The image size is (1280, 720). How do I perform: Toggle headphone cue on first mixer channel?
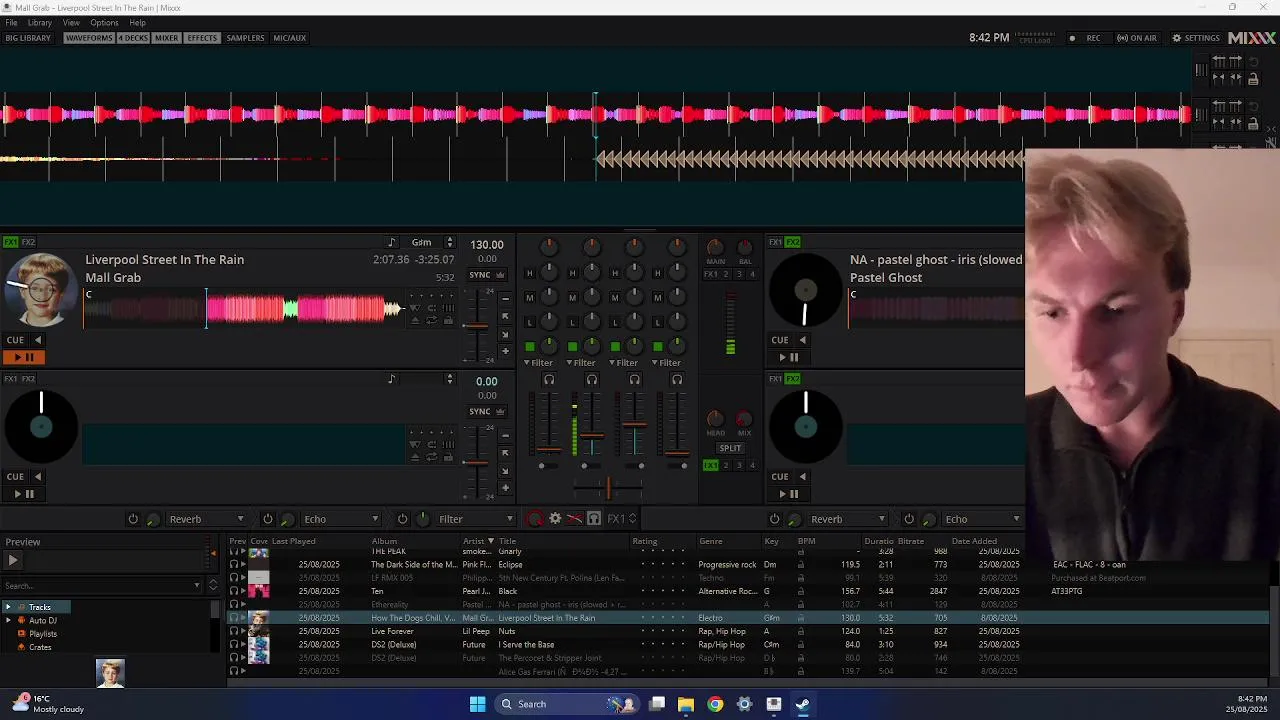coord(549,380)
